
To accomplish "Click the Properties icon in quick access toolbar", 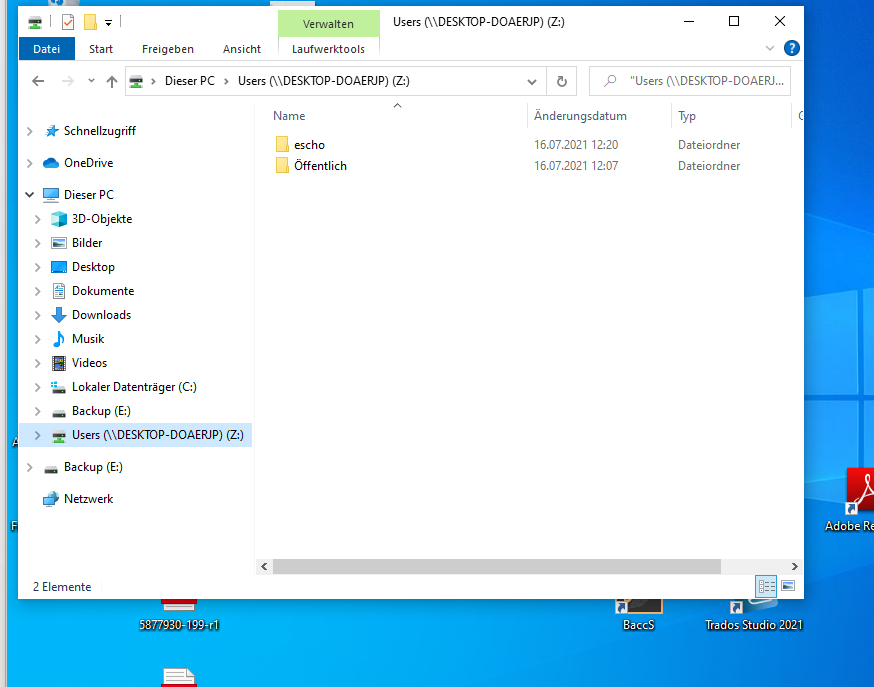I will (67, 22).
